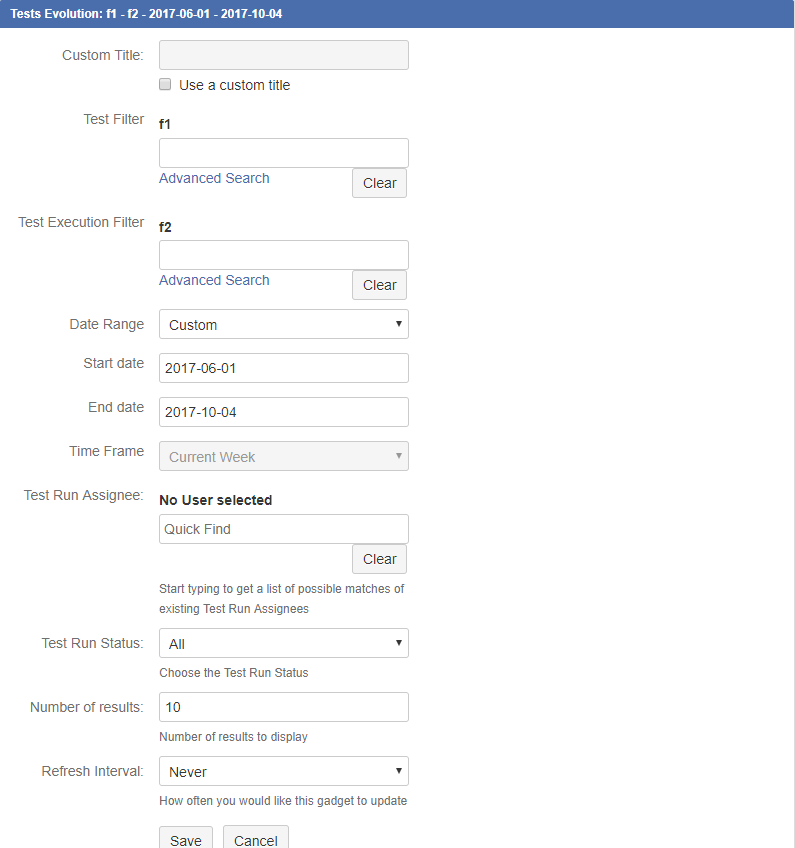Image resolution: width=795 pixels, height=848 pixels.
Task: Click the Quick Find assignee field
Action: pyautogui.click(x=283, y=529)
